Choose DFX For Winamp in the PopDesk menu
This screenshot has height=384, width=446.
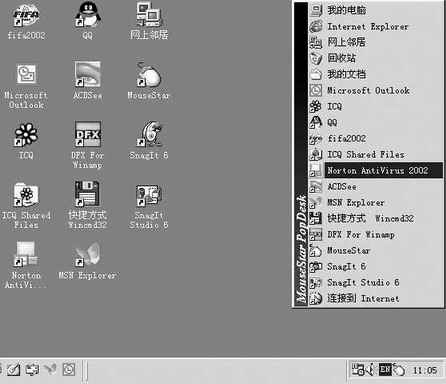point(376,234)
